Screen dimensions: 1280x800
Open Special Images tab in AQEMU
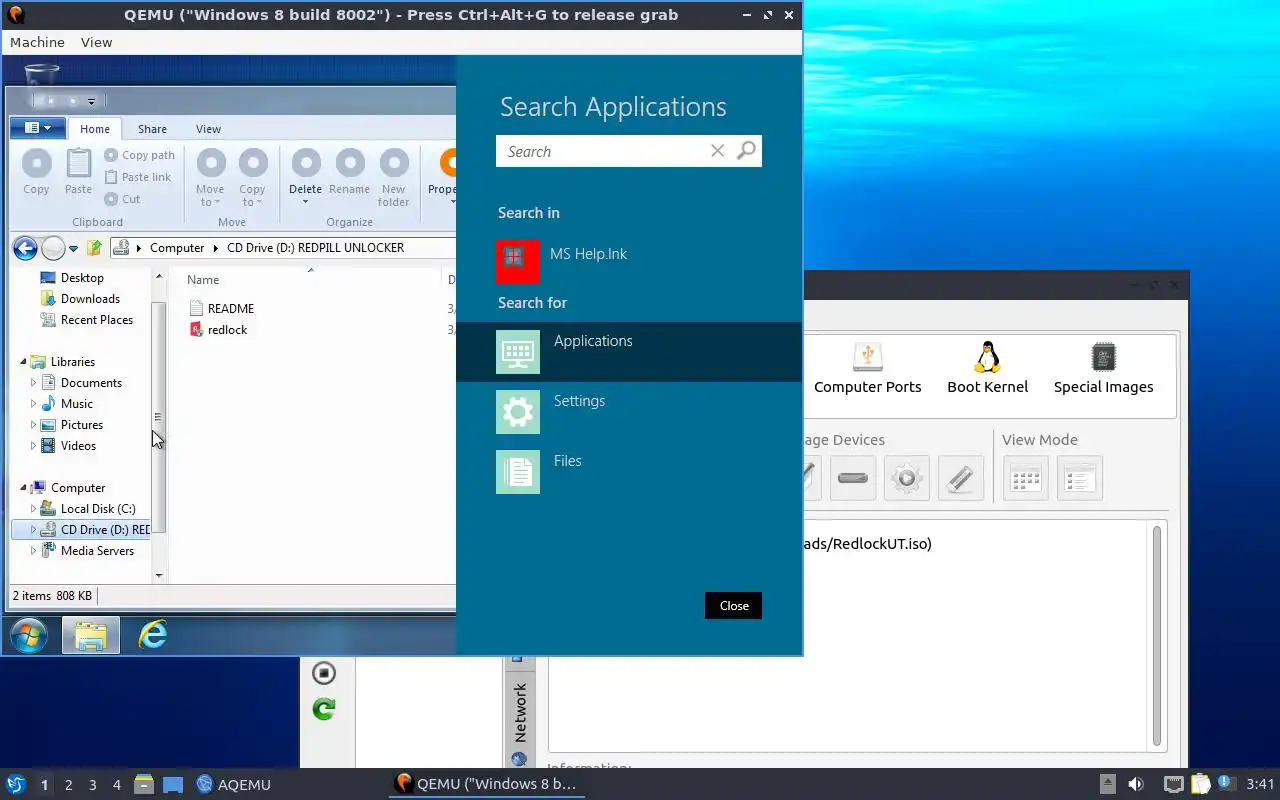1103,368
